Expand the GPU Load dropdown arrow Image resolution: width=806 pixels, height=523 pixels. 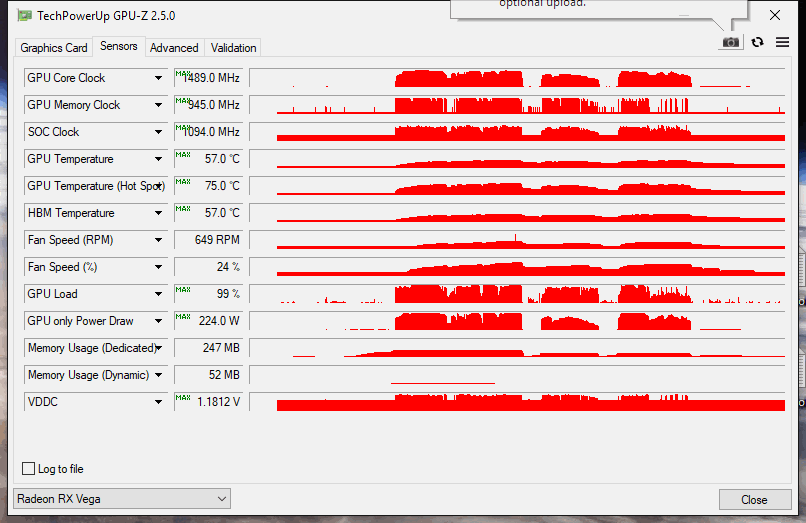(158, 294)
